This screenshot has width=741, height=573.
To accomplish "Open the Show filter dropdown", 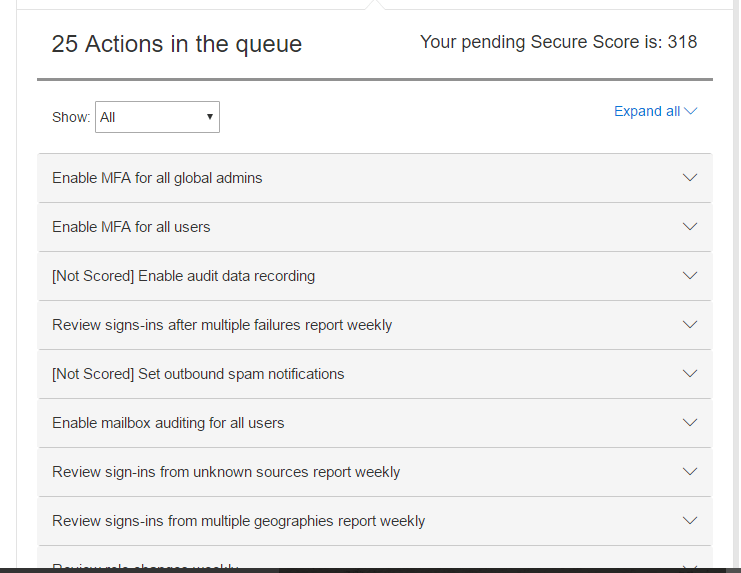I will click(157, 117).
